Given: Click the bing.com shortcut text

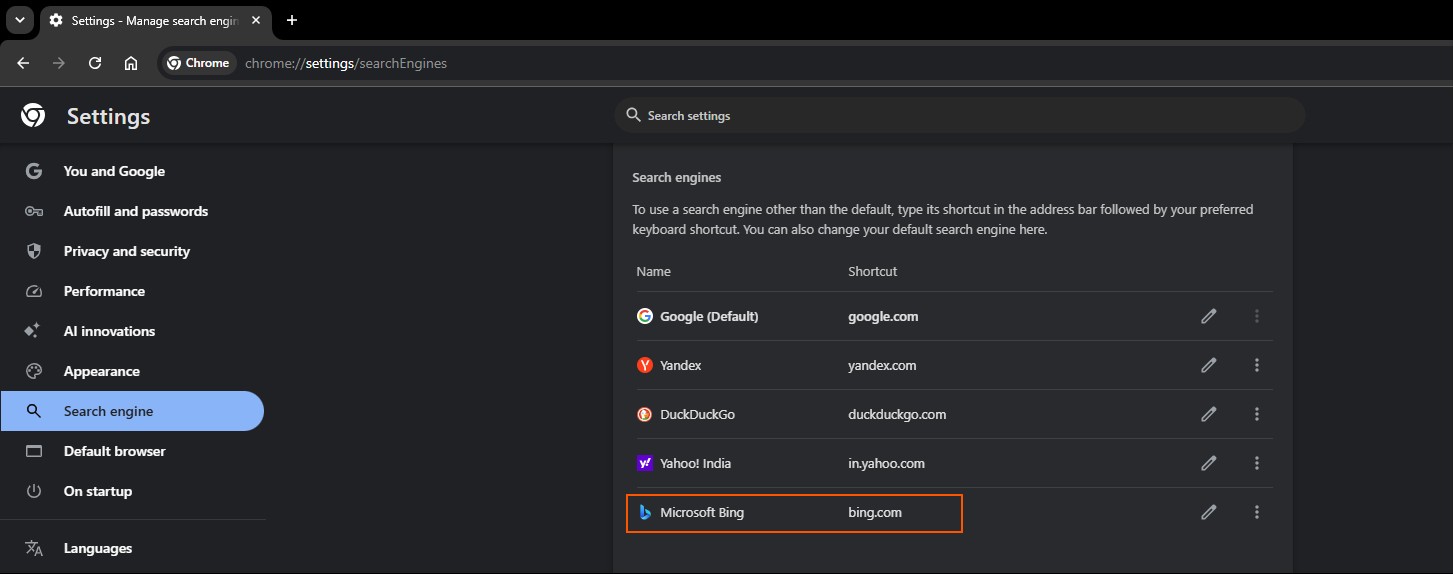Looking at the screenshot, I should pos(875,512).
